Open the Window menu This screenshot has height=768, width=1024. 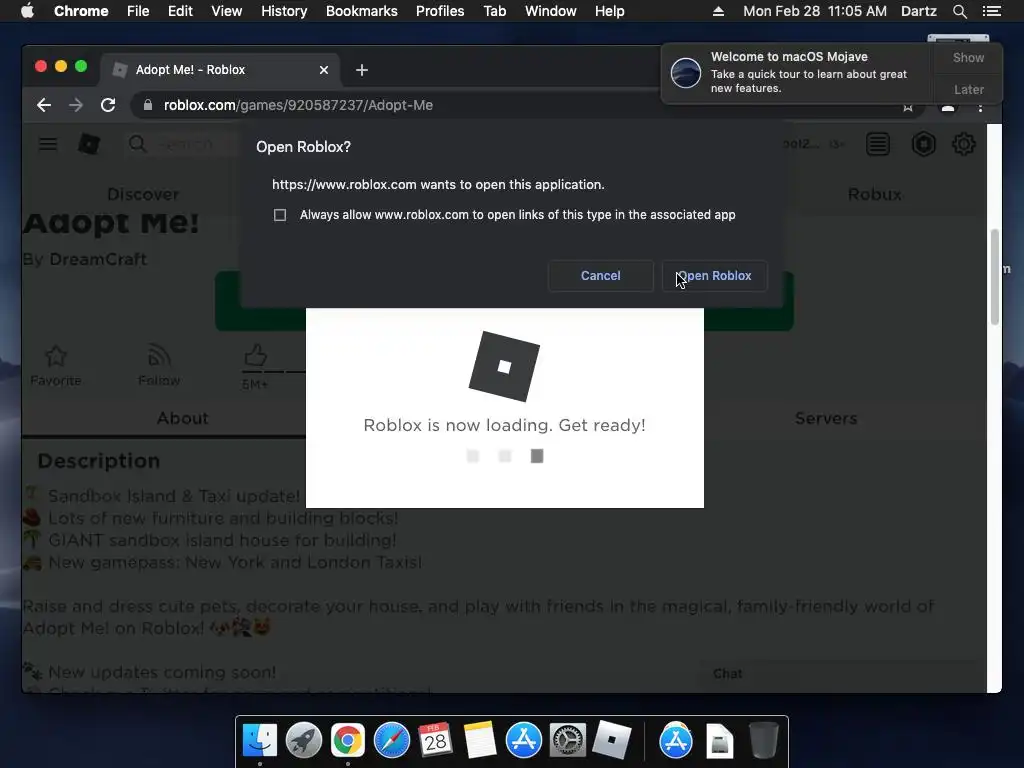pos(551,11)
